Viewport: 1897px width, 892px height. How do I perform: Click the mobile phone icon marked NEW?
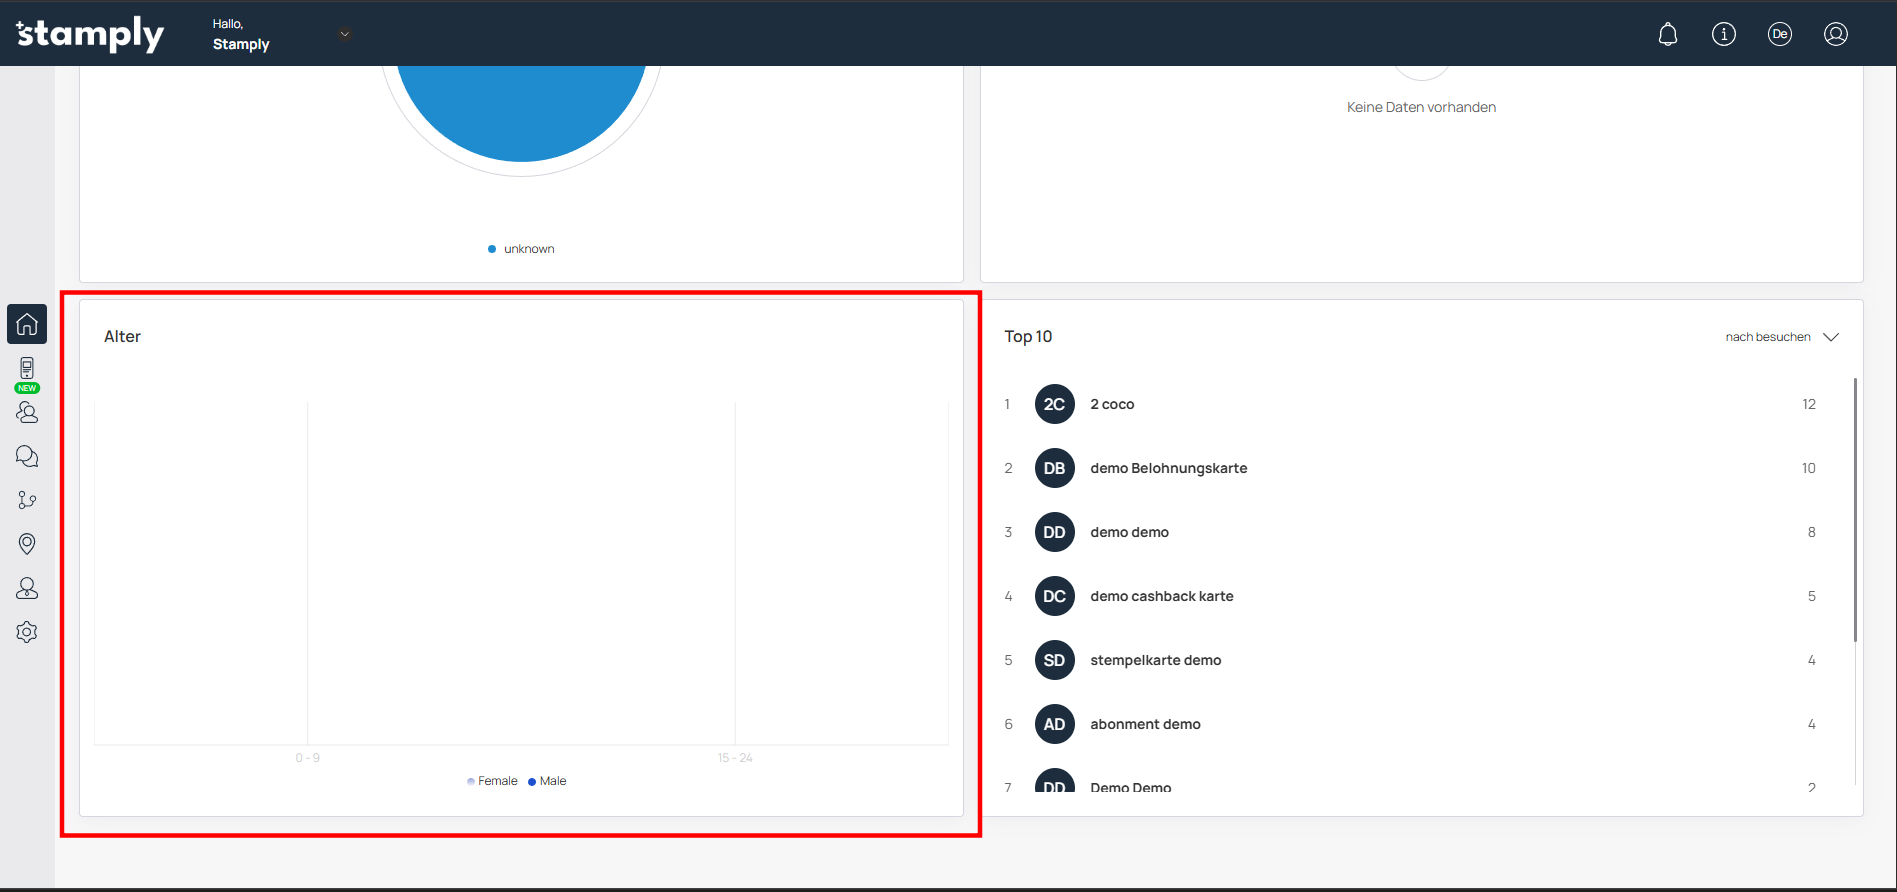[27, 369]
